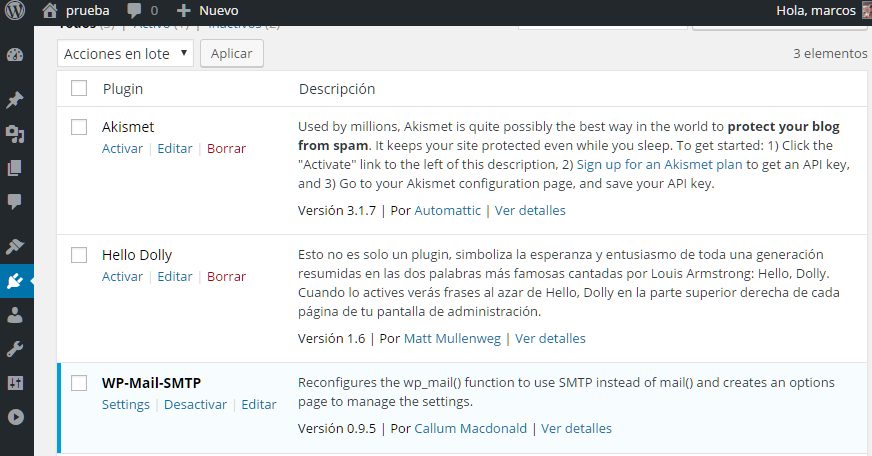Select the WP-Mail-SMTP plugin checkbox
This screenshot has height=456, width=872.
79,383
